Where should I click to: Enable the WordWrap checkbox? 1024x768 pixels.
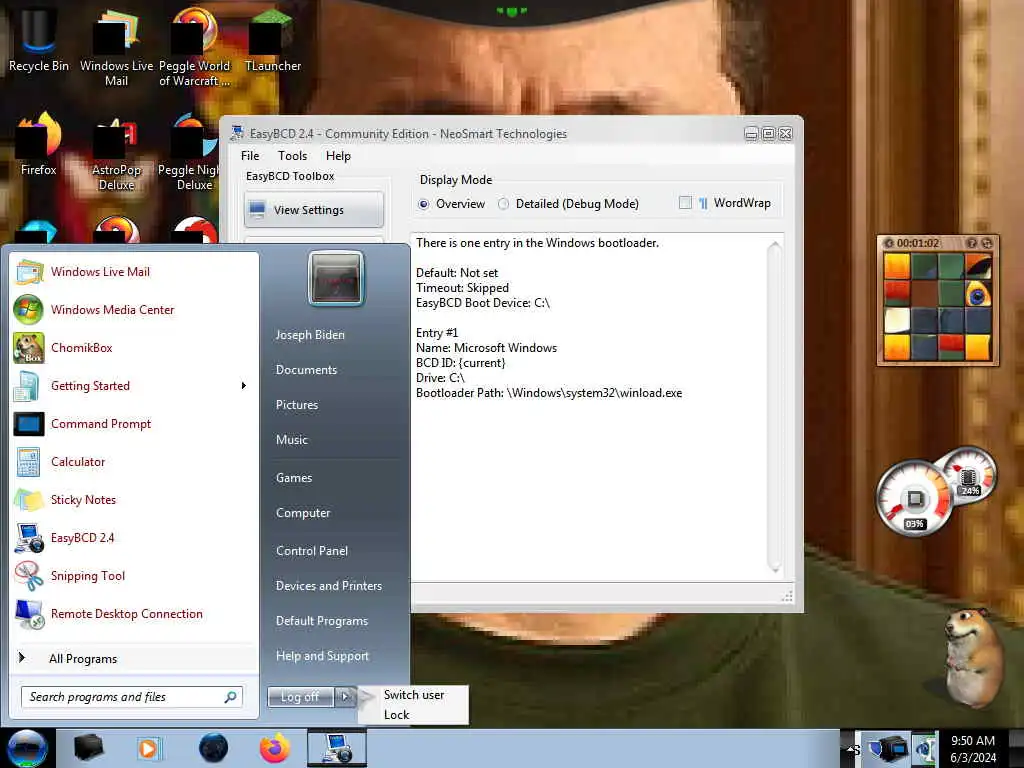click(685, 202)
